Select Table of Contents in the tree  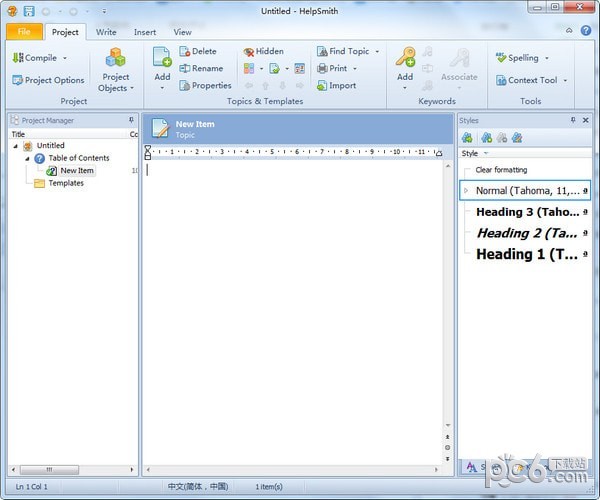pyautogui.click(x=79, y=158)
